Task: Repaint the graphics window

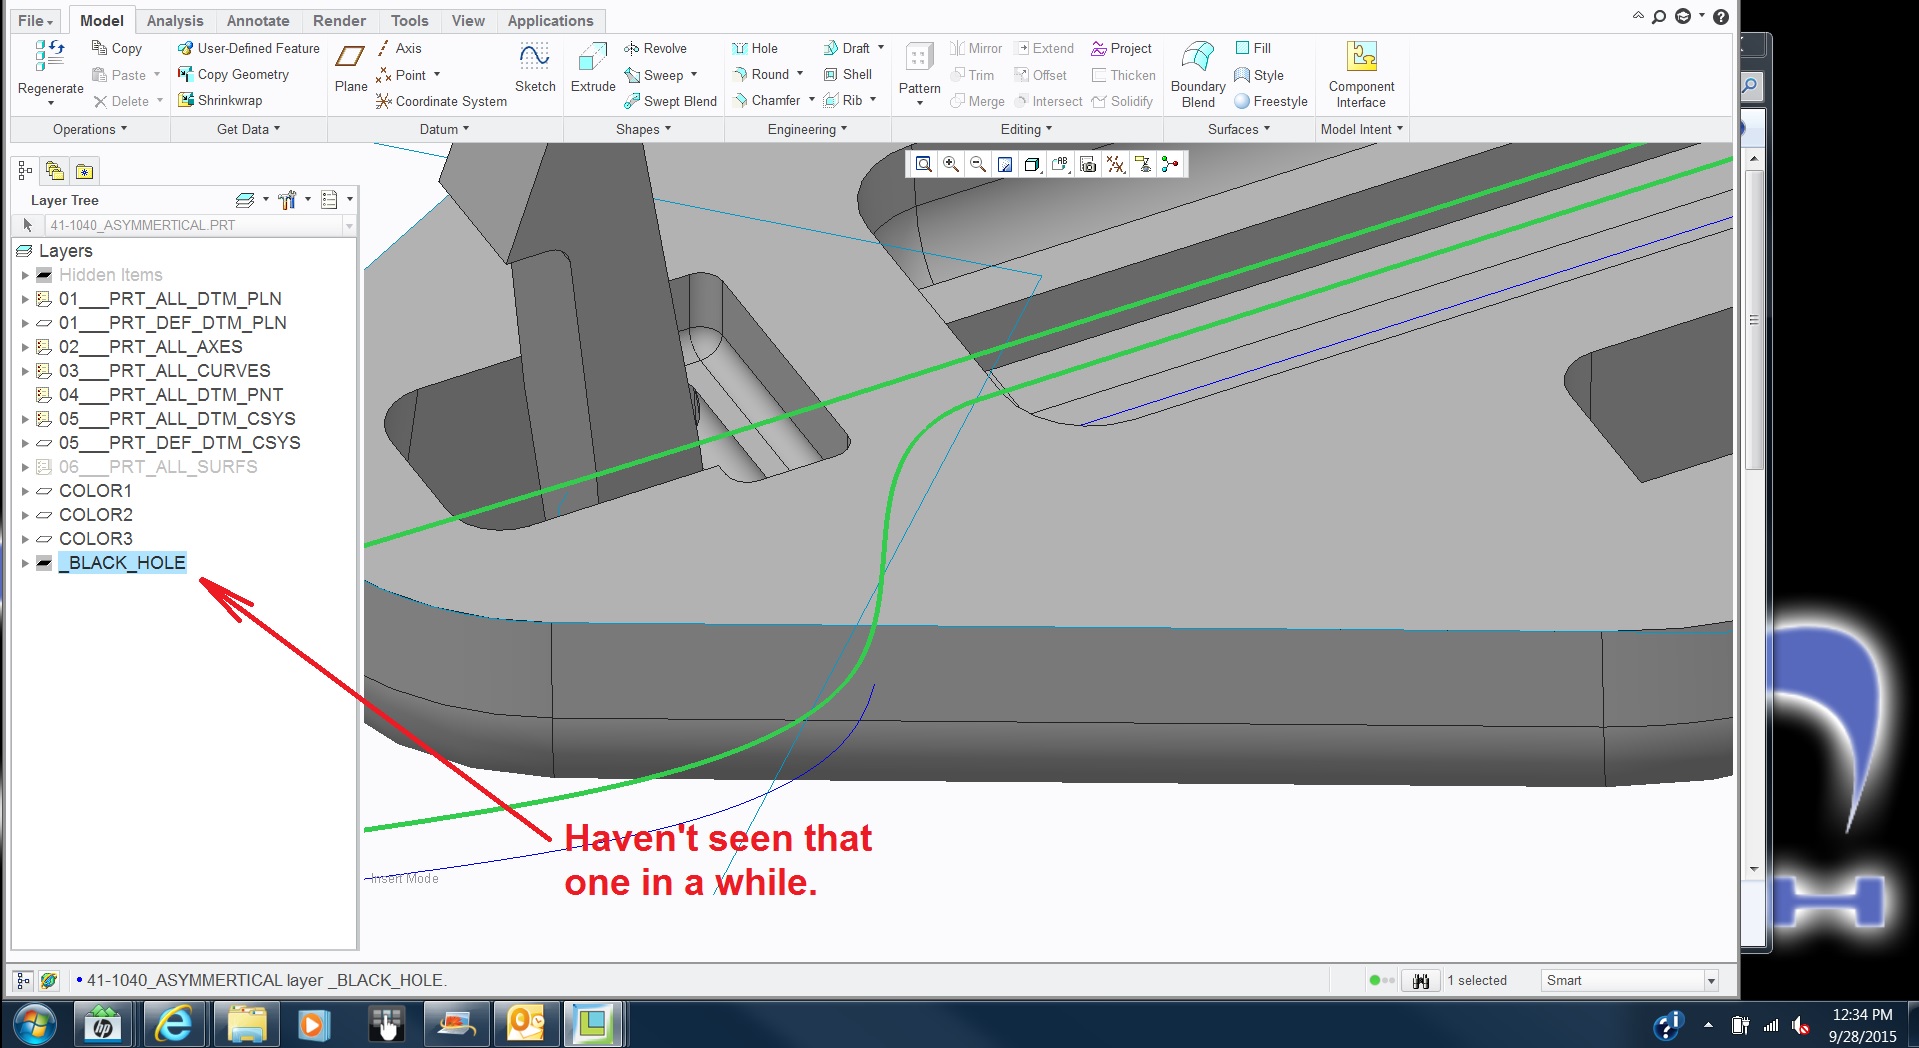Action: pos(1005,164)
